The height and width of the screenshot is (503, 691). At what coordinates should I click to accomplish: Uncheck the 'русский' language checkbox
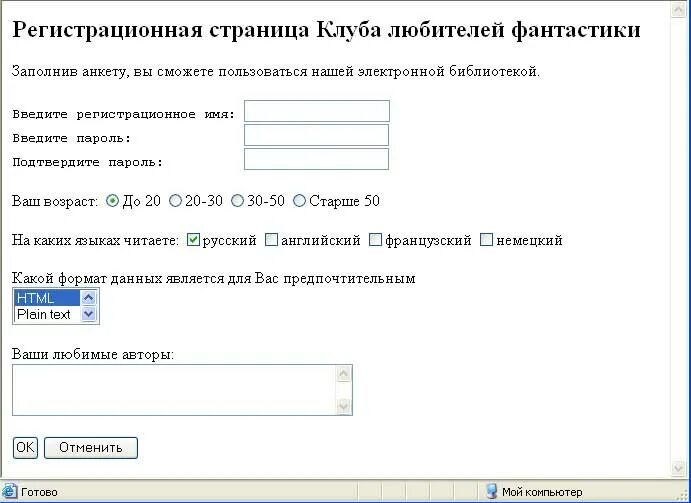click(193, 240)
